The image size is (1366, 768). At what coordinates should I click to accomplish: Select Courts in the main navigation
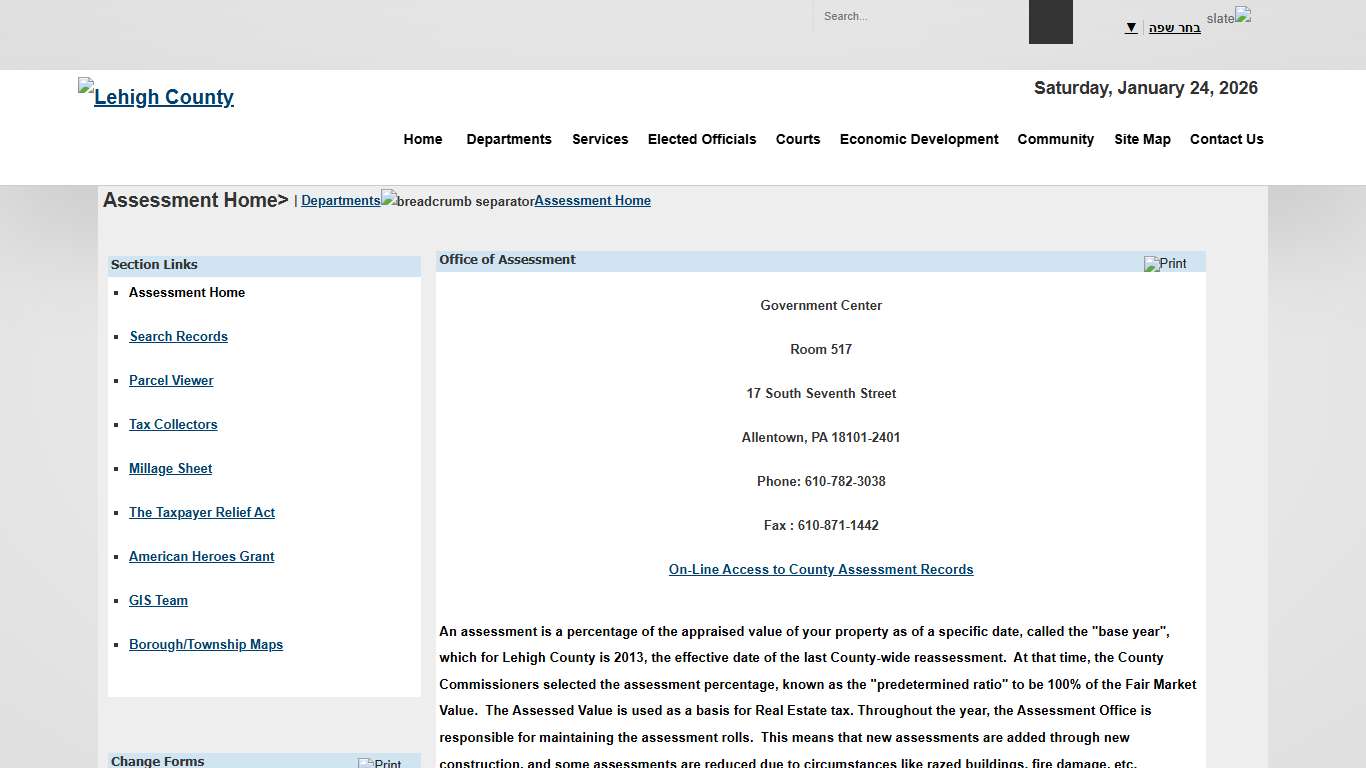(797, 139)
